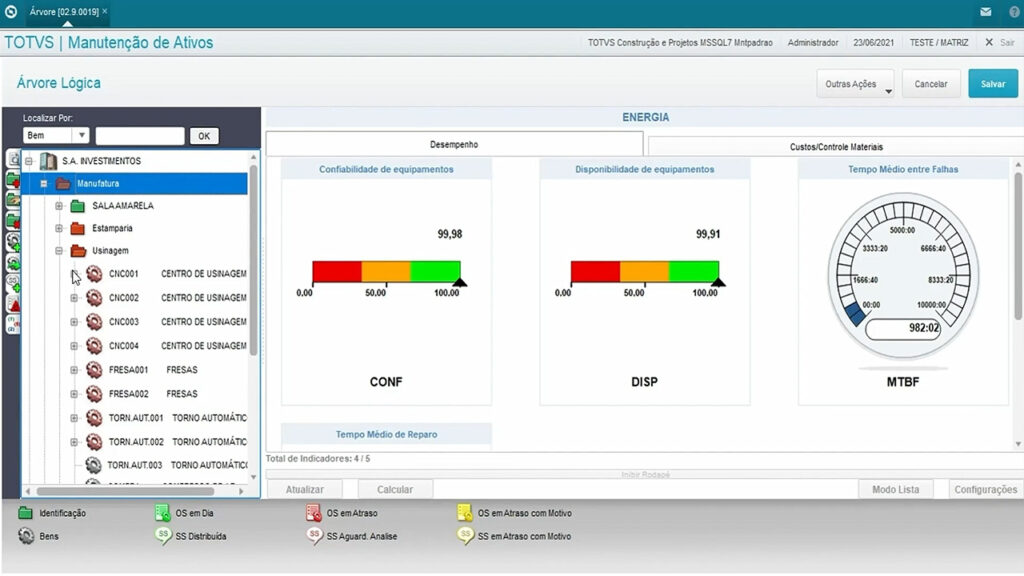The image size is (1024, 576).
Task: Click the CONF reliability color gauge bar
Action: (x=386, y=272)
